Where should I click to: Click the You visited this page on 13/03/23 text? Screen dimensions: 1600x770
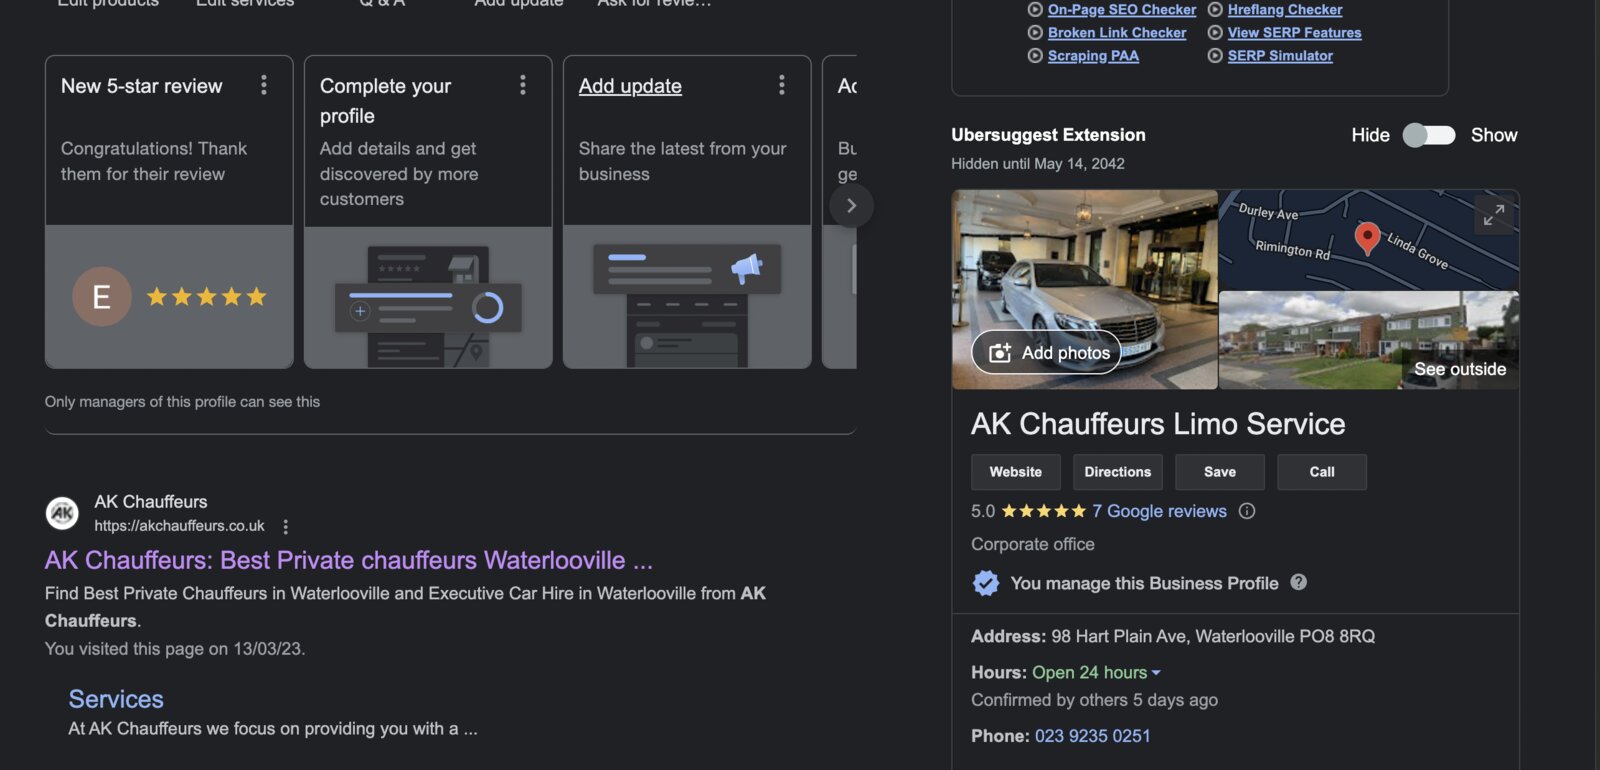(175, 649)
